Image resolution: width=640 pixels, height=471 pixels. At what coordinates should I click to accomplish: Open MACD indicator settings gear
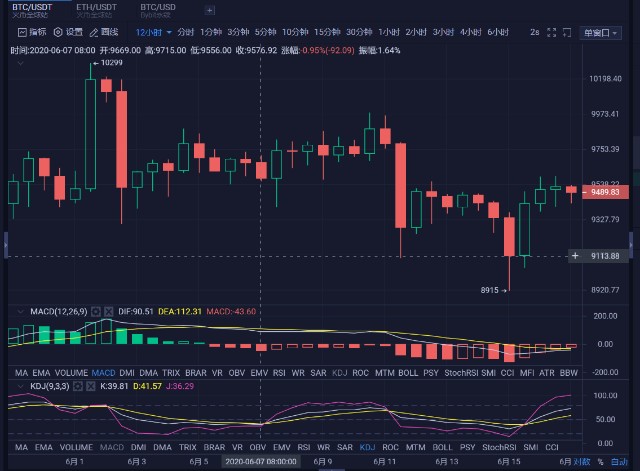click(x=96, y=312)
